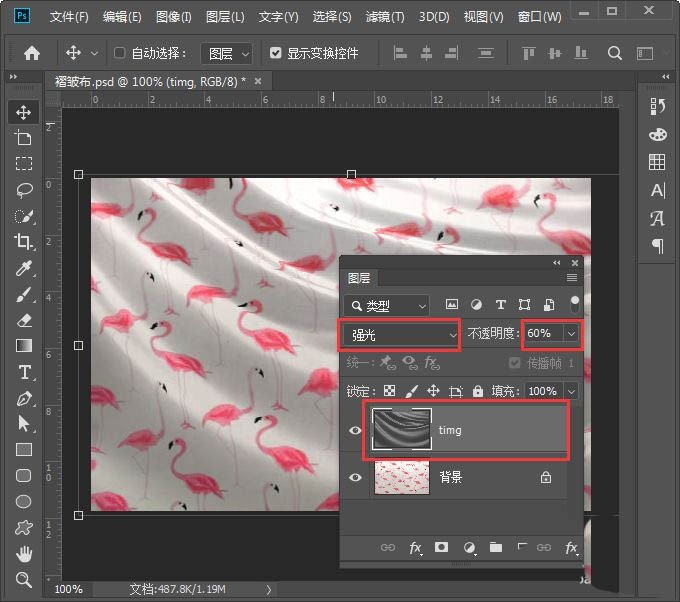Select the Path Selection tool
Screen dimensions: 680x602
(23, 423)
